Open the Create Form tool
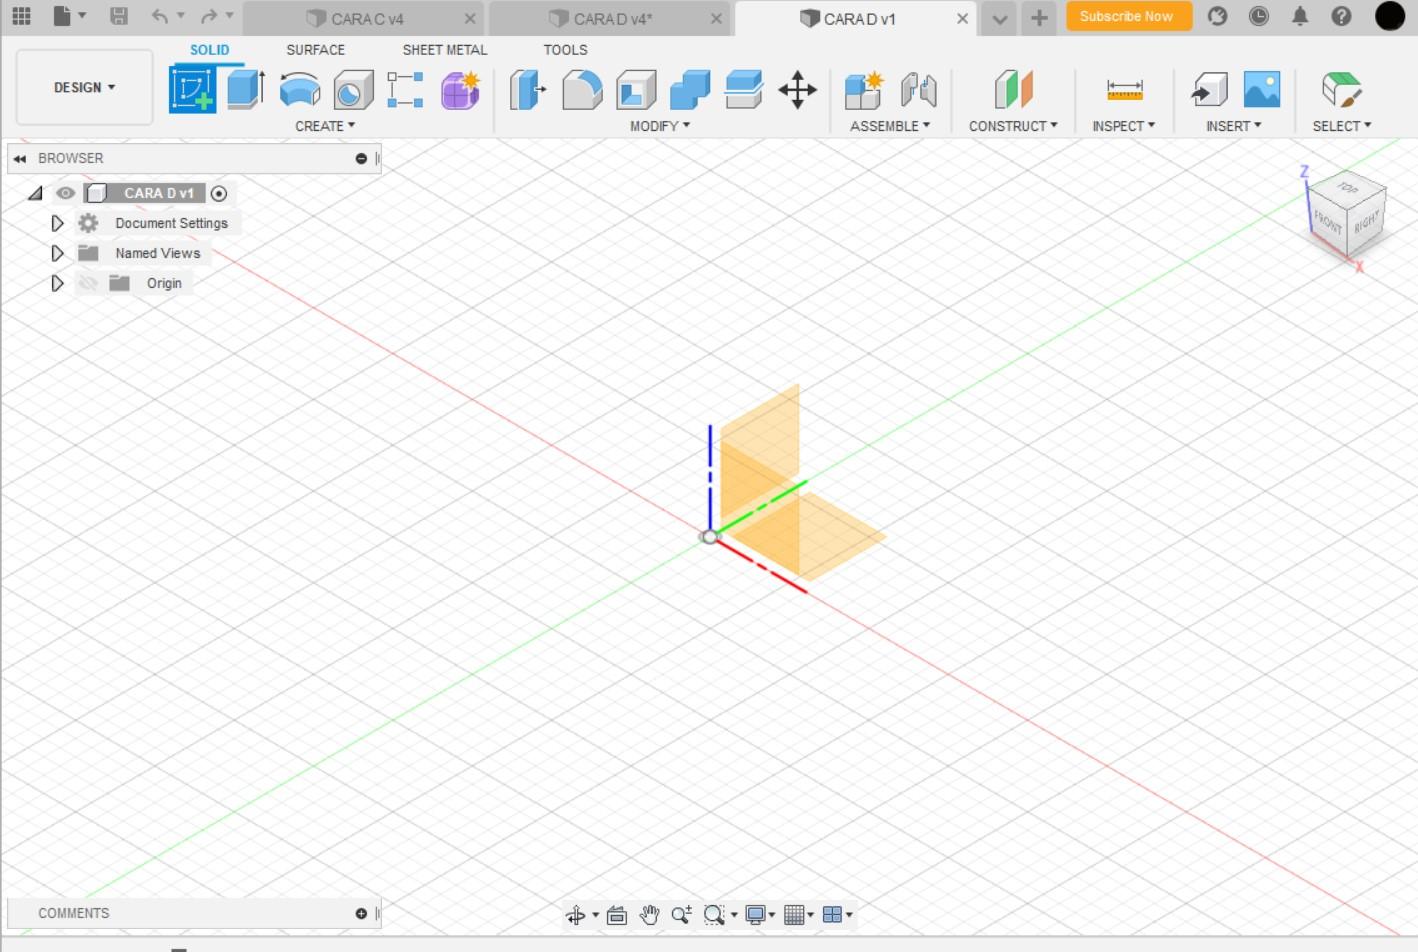Viewport: 1418px width, 952px height. pos(460,90)
